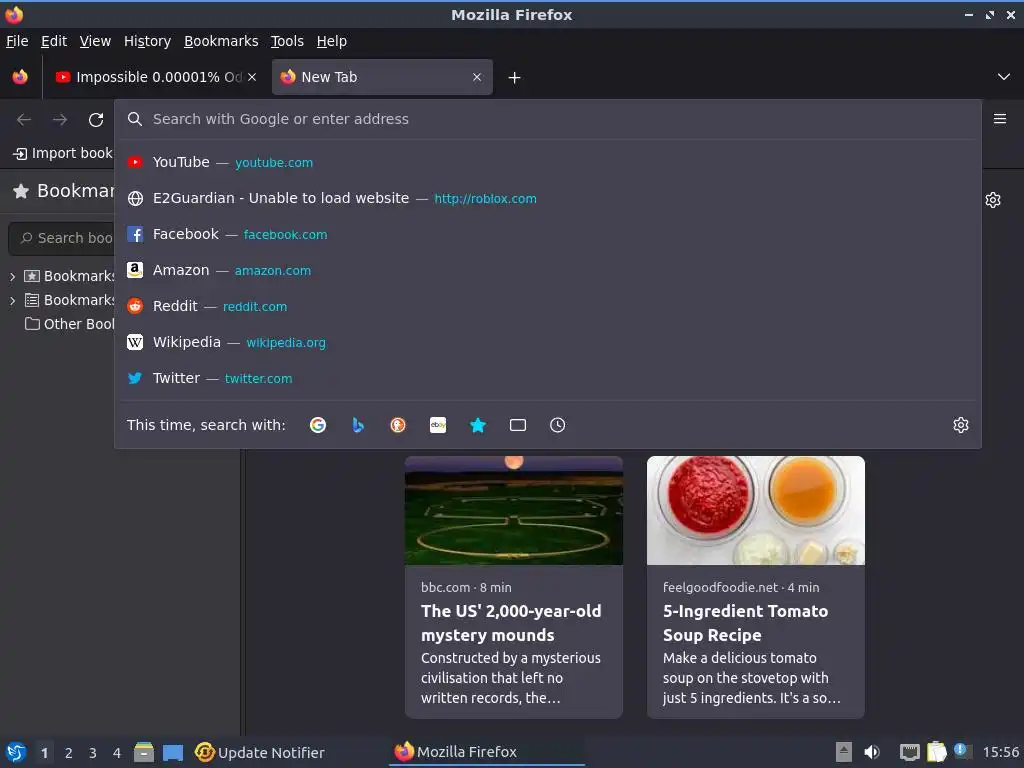Viewport: 1024px width, 768px height.
Task: Switch to workspace 3 in taskbar
Action: 93,753
